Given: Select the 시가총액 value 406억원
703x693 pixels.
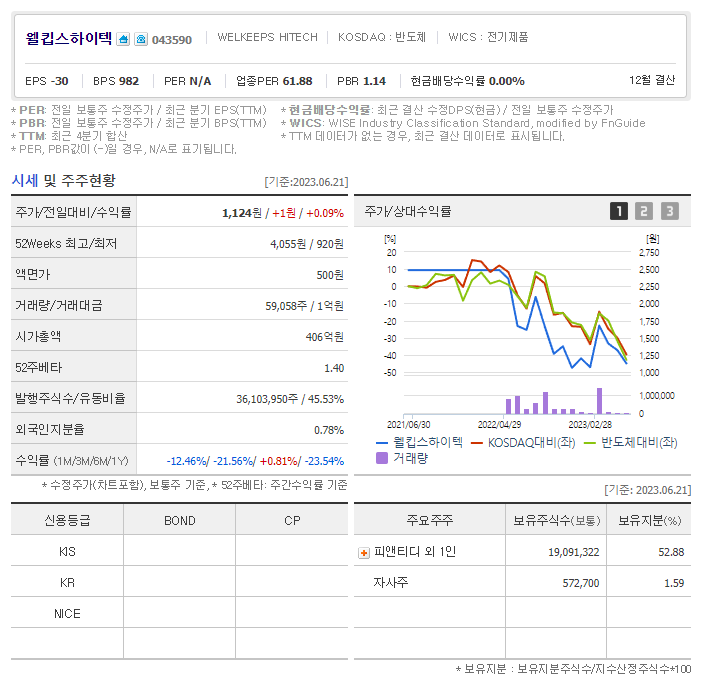Looking at the screenshot, I should [x=325, y=337].
